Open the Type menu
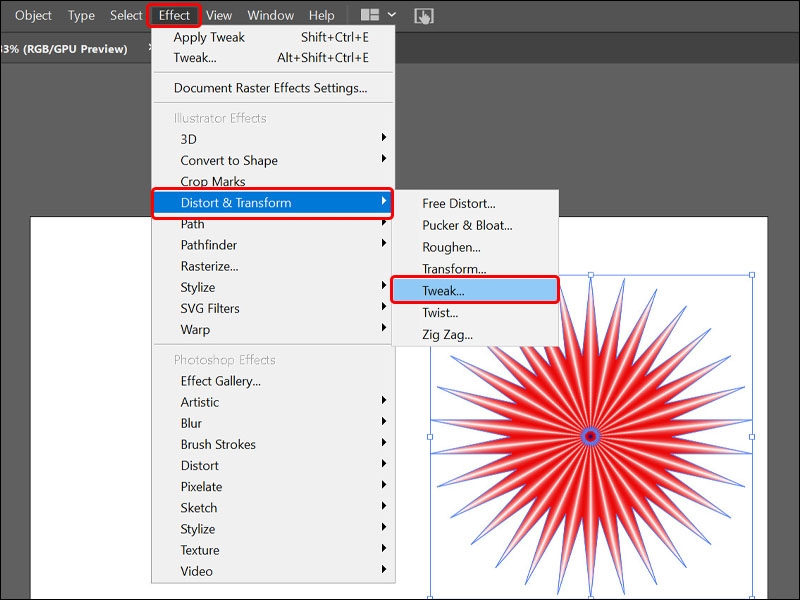 [x=81, y=15]
